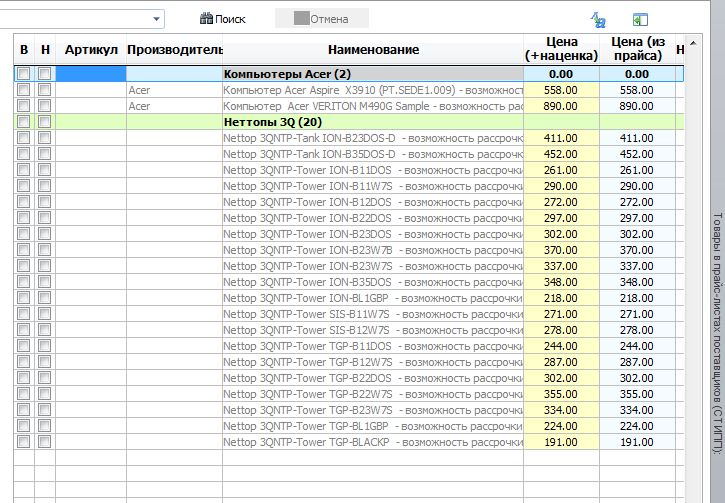Tick the В checkbox for Tower ION-B11DOS
The image size is (725, 503).
click(24, 170)
